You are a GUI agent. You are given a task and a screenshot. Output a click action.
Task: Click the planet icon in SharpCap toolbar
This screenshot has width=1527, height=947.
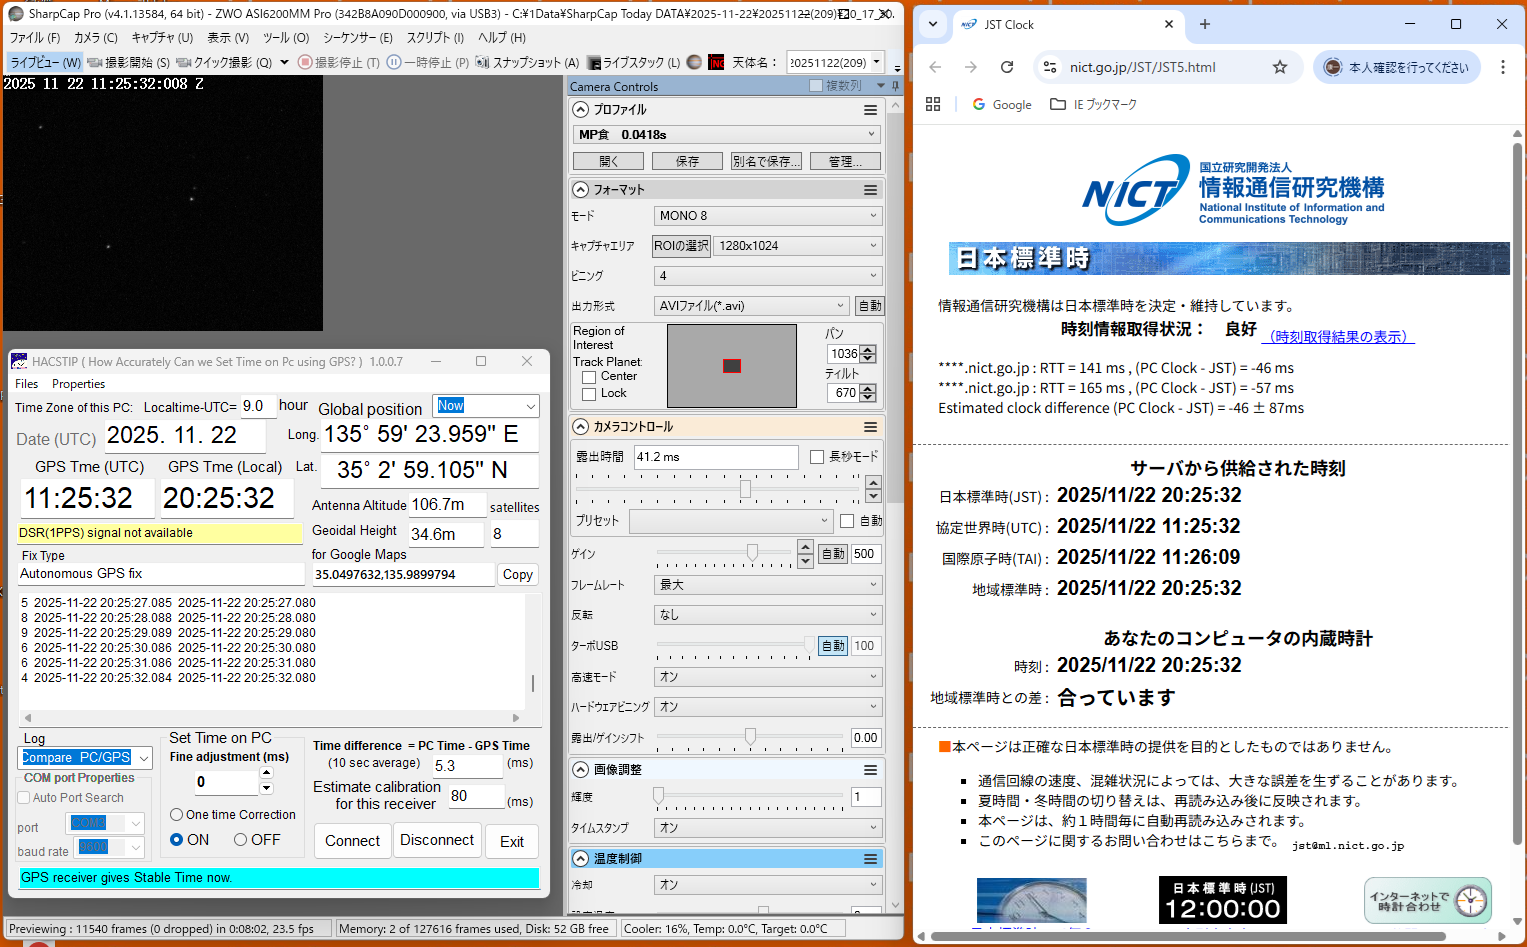point(694,62)
